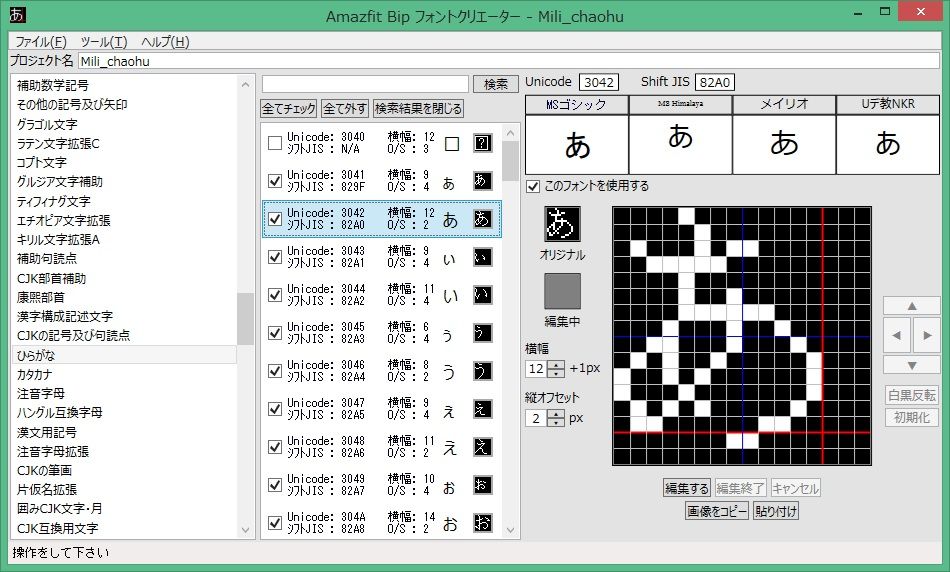Click the category list scrollbar thumb

(x=245, y=319)
